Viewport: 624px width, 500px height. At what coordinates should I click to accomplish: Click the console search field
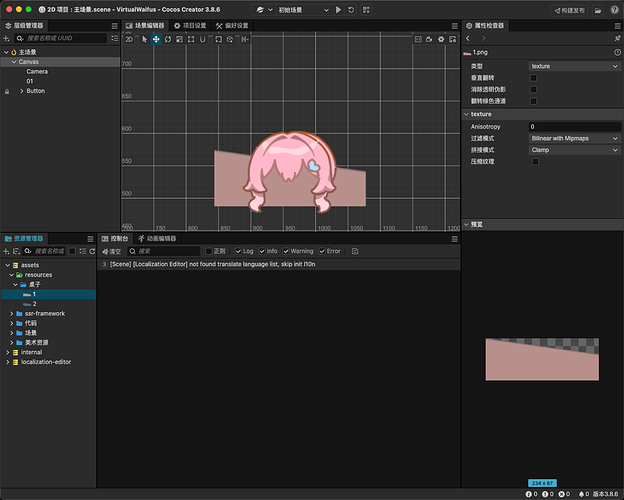(164, 251)
